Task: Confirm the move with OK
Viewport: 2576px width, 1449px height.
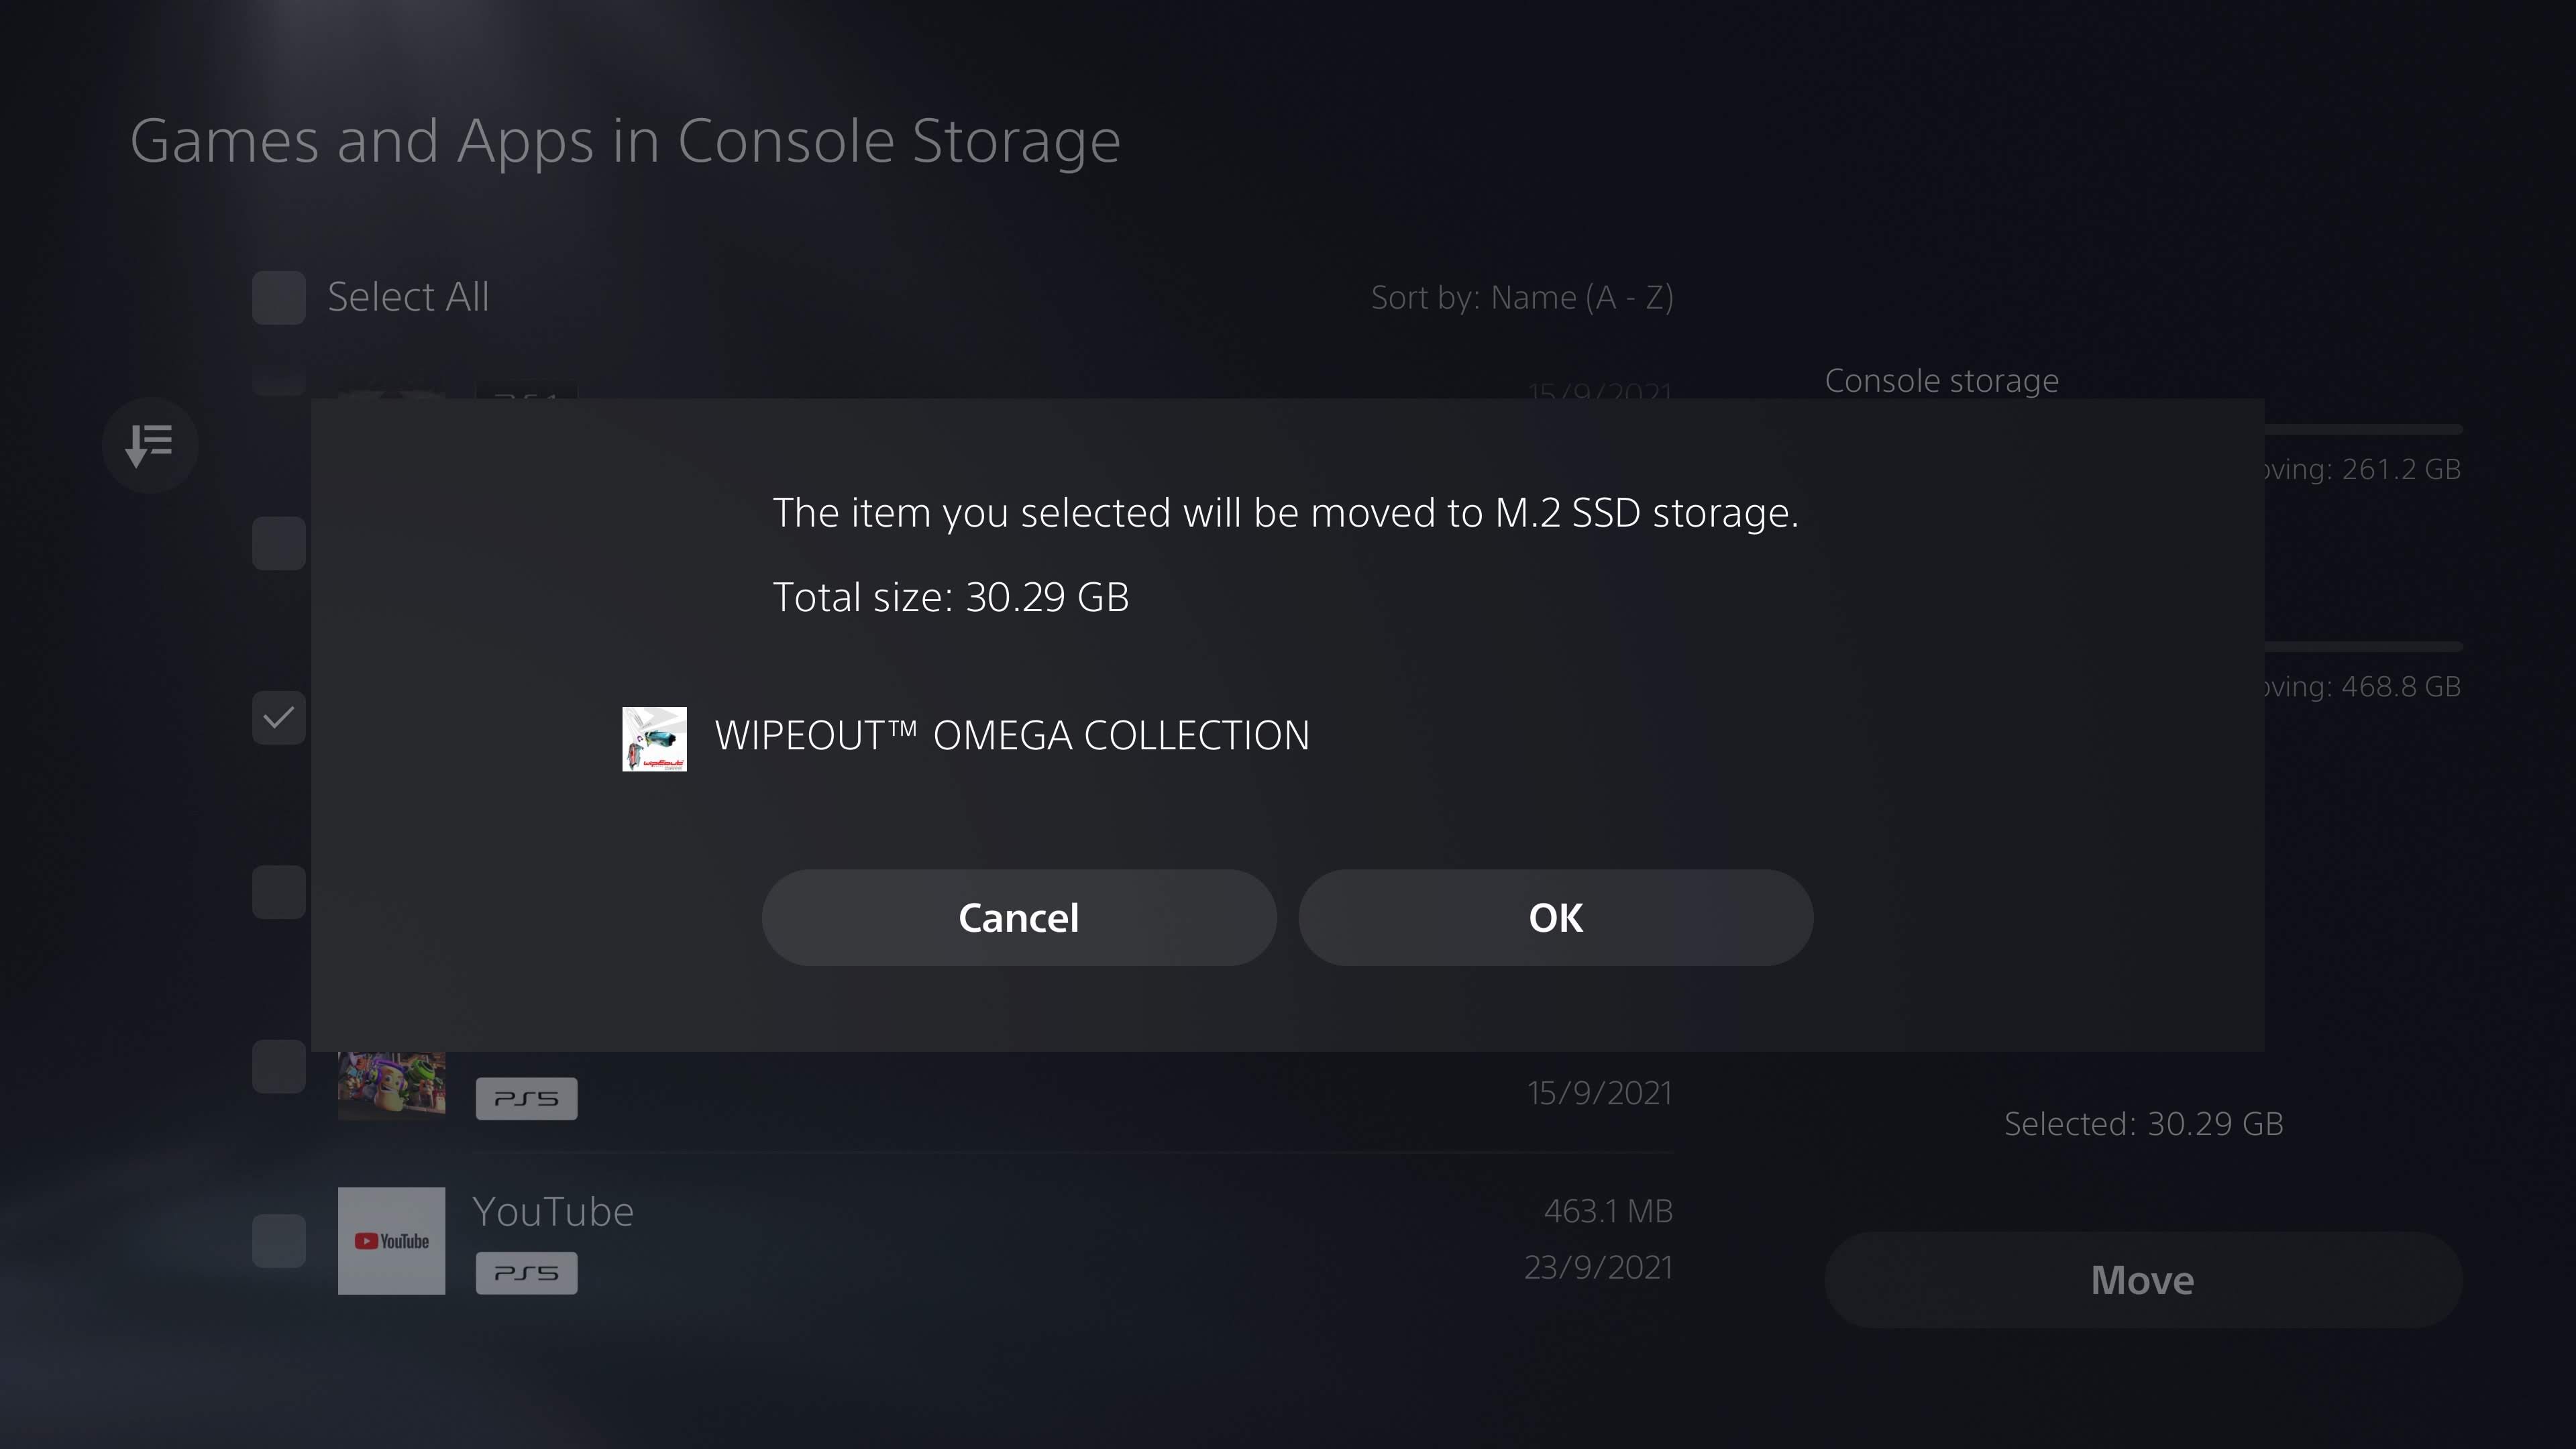Action: [x=1555, y=917]
